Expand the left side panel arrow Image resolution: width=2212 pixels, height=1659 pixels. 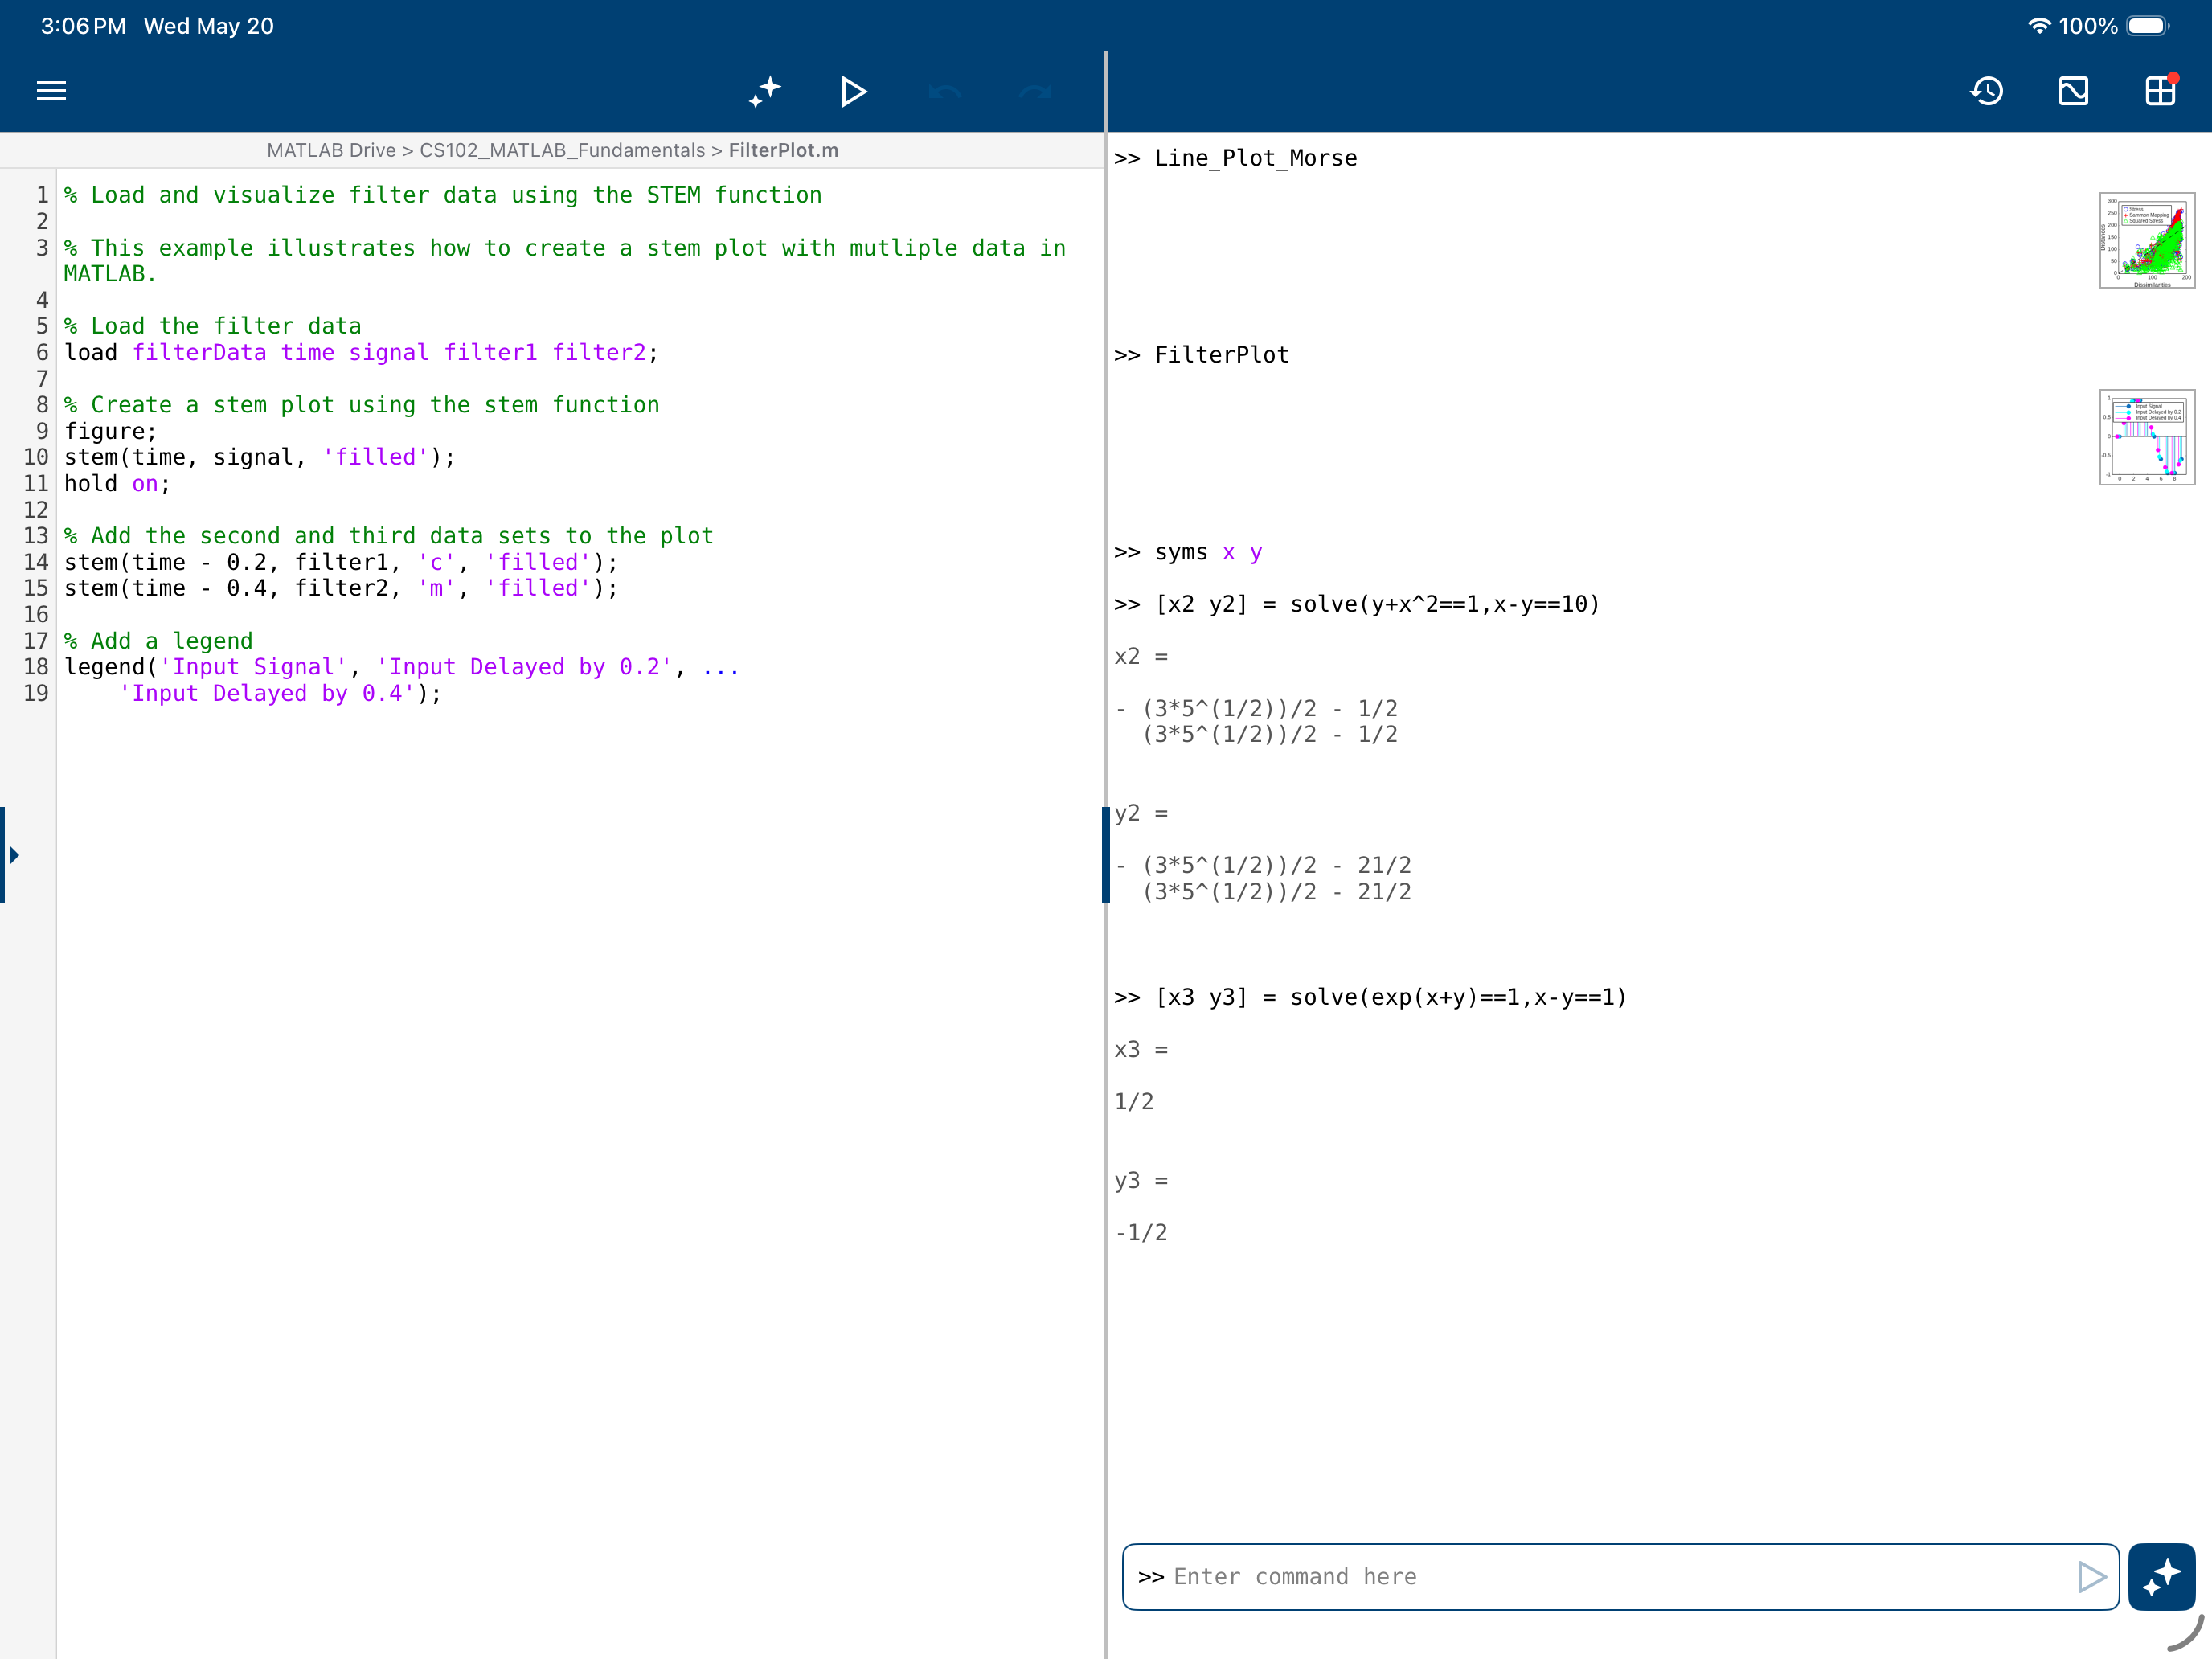point(14,855)
